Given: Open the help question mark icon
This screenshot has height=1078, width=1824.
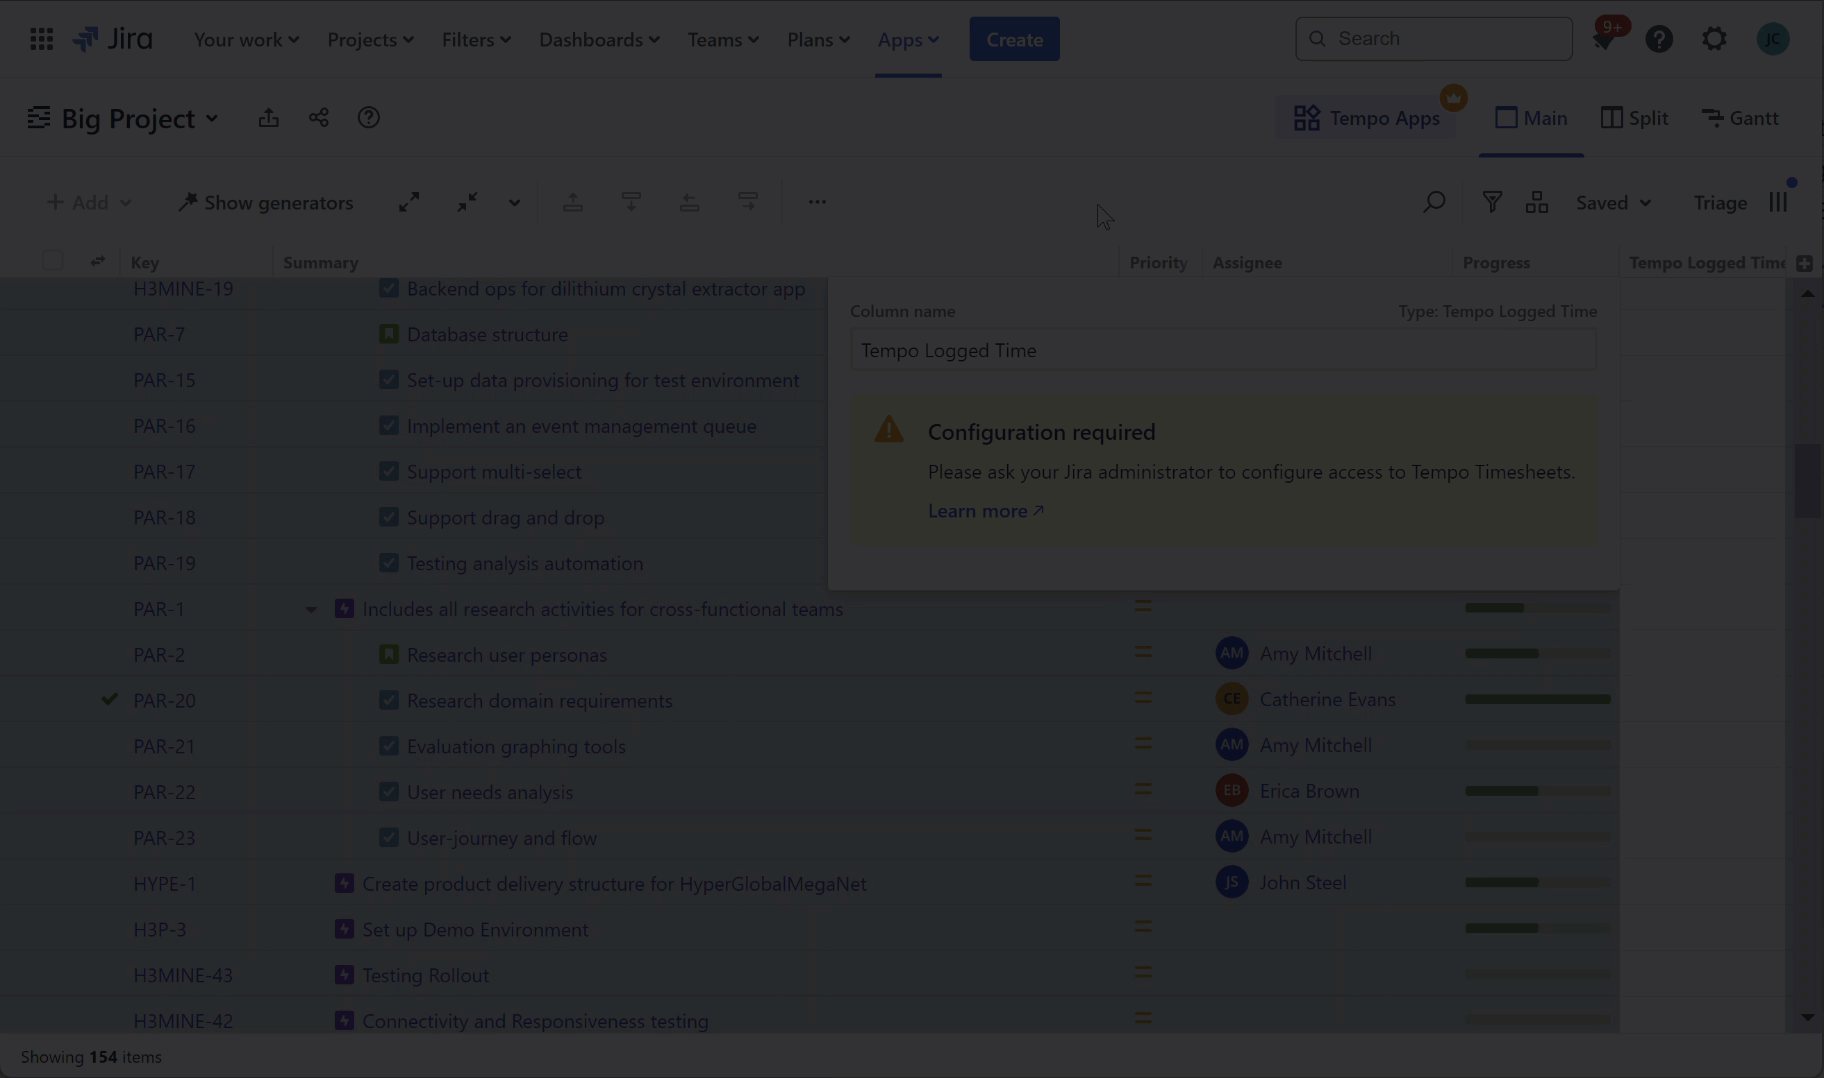Looking at the screenshot, I should [1659, 39].
